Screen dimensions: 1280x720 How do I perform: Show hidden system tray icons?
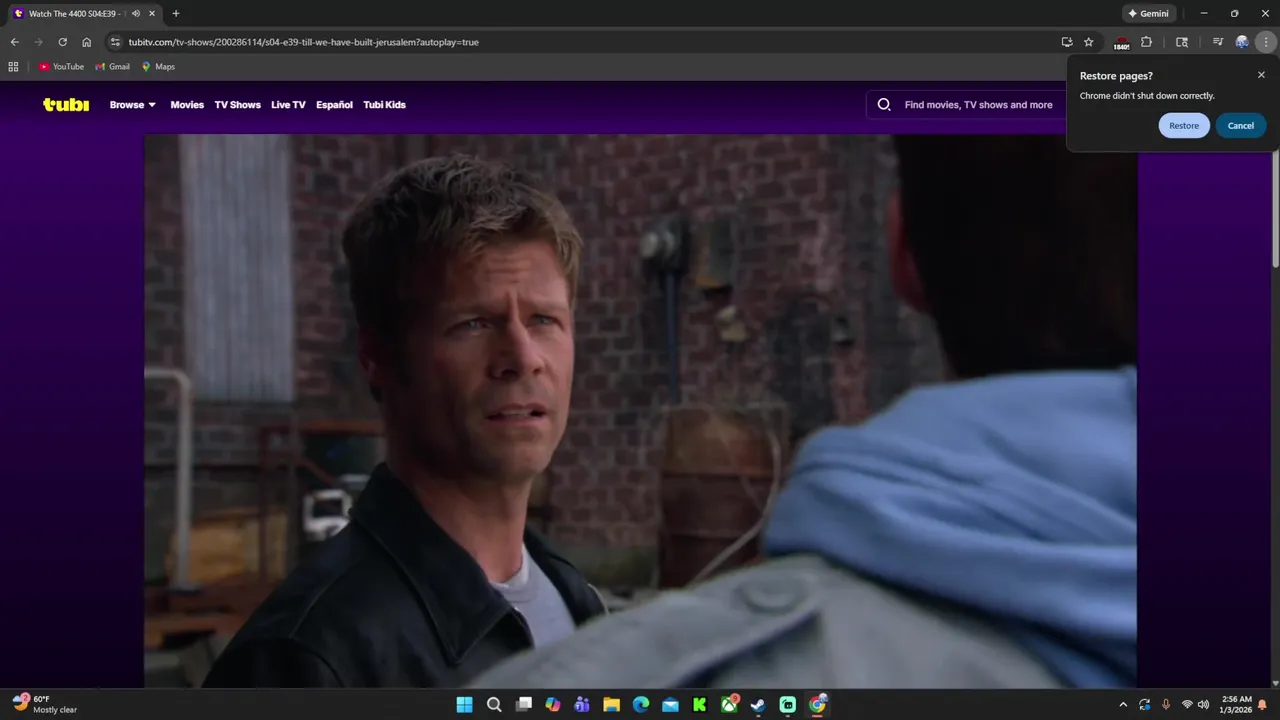(1123, 705)
